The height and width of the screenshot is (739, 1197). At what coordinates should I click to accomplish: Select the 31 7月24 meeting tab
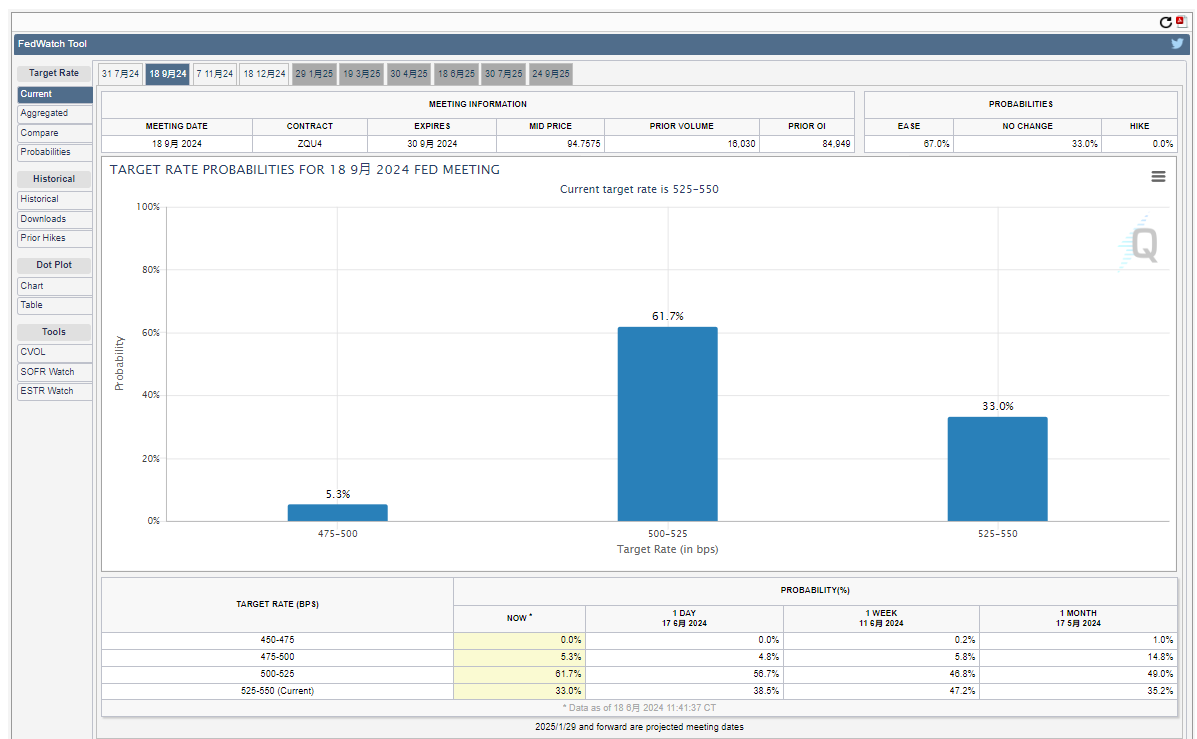120,74
